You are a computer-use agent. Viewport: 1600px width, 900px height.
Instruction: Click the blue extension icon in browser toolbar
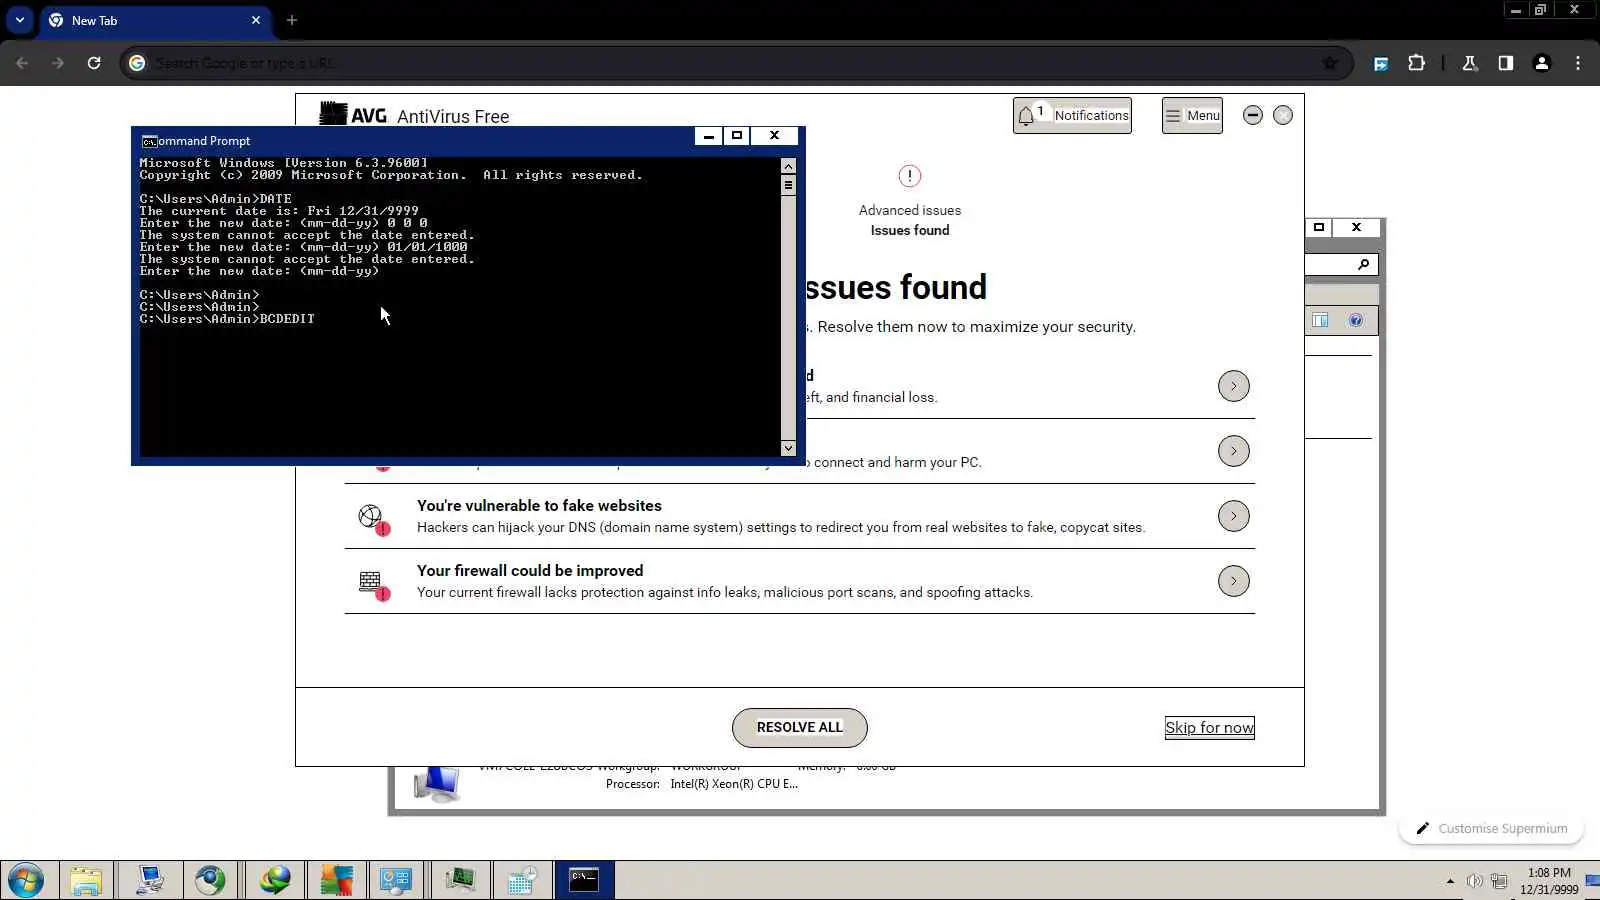pos(1381,63)
